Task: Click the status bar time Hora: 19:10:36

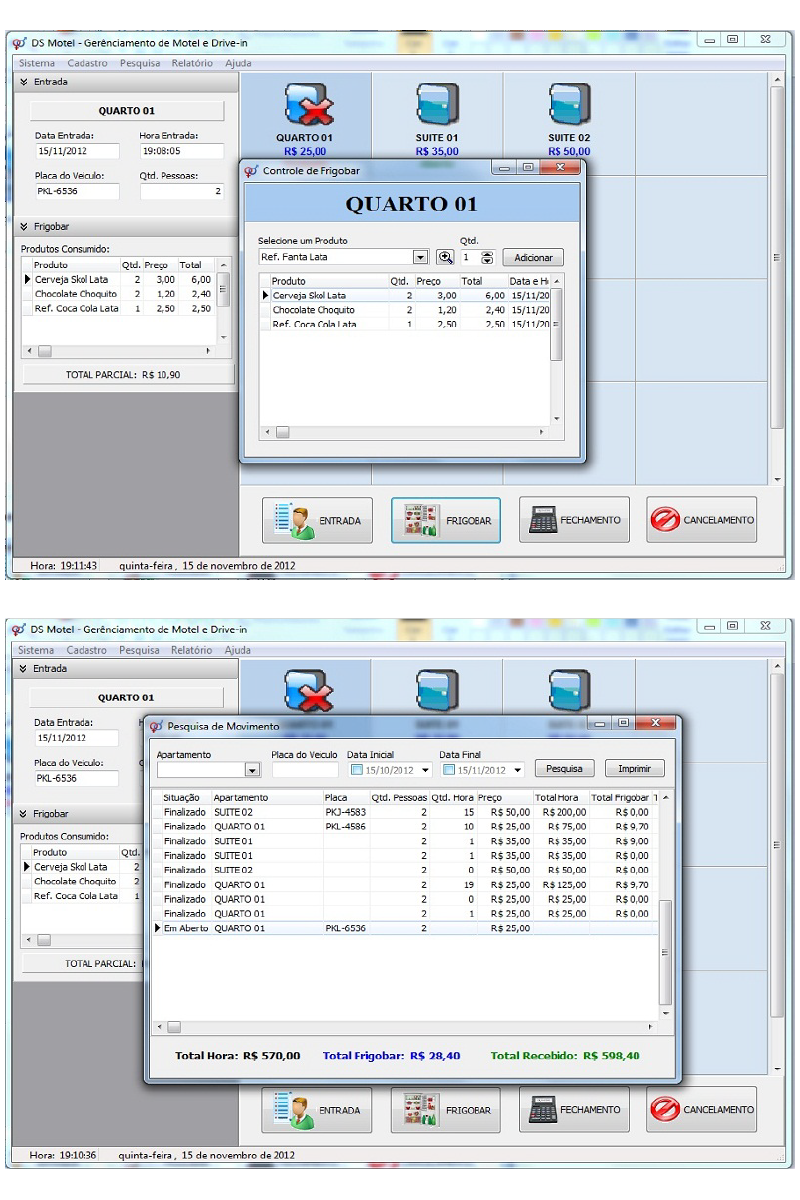Action: click(63, 1155)
